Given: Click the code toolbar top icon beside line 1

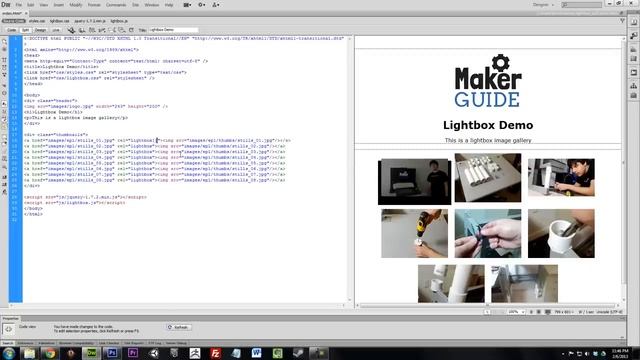Looking at the screenshot, I should point(4,42).
